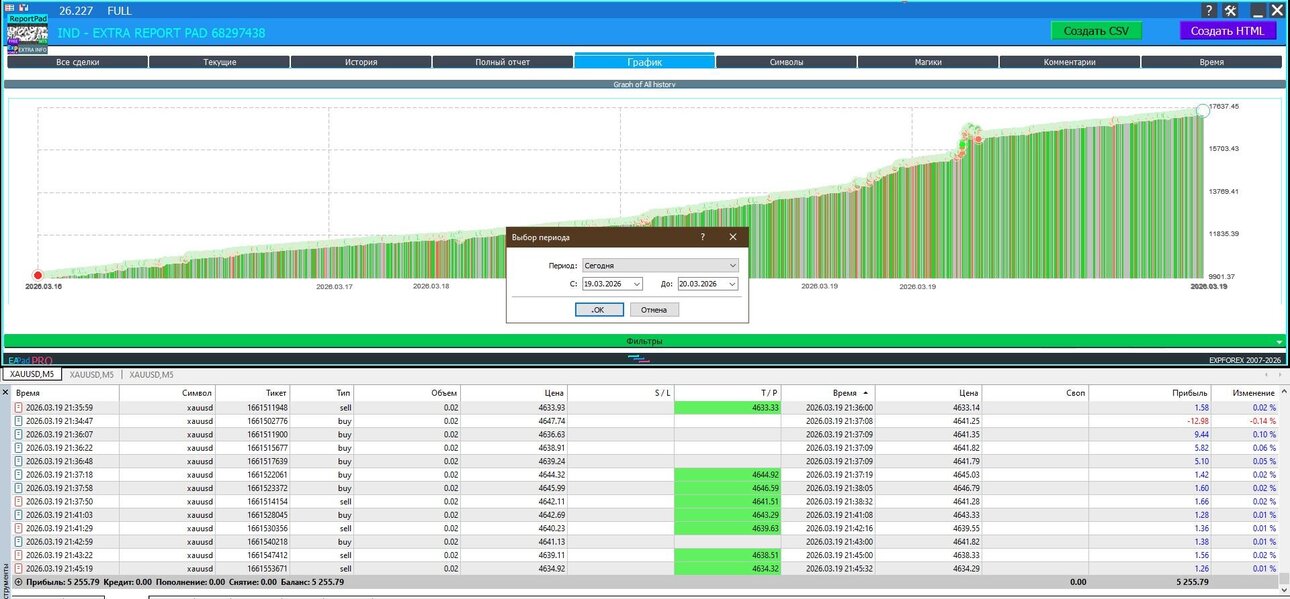Select the active XAUUSD,M5 chart tab
1290x599 pixels.
[x=31, y=374]
